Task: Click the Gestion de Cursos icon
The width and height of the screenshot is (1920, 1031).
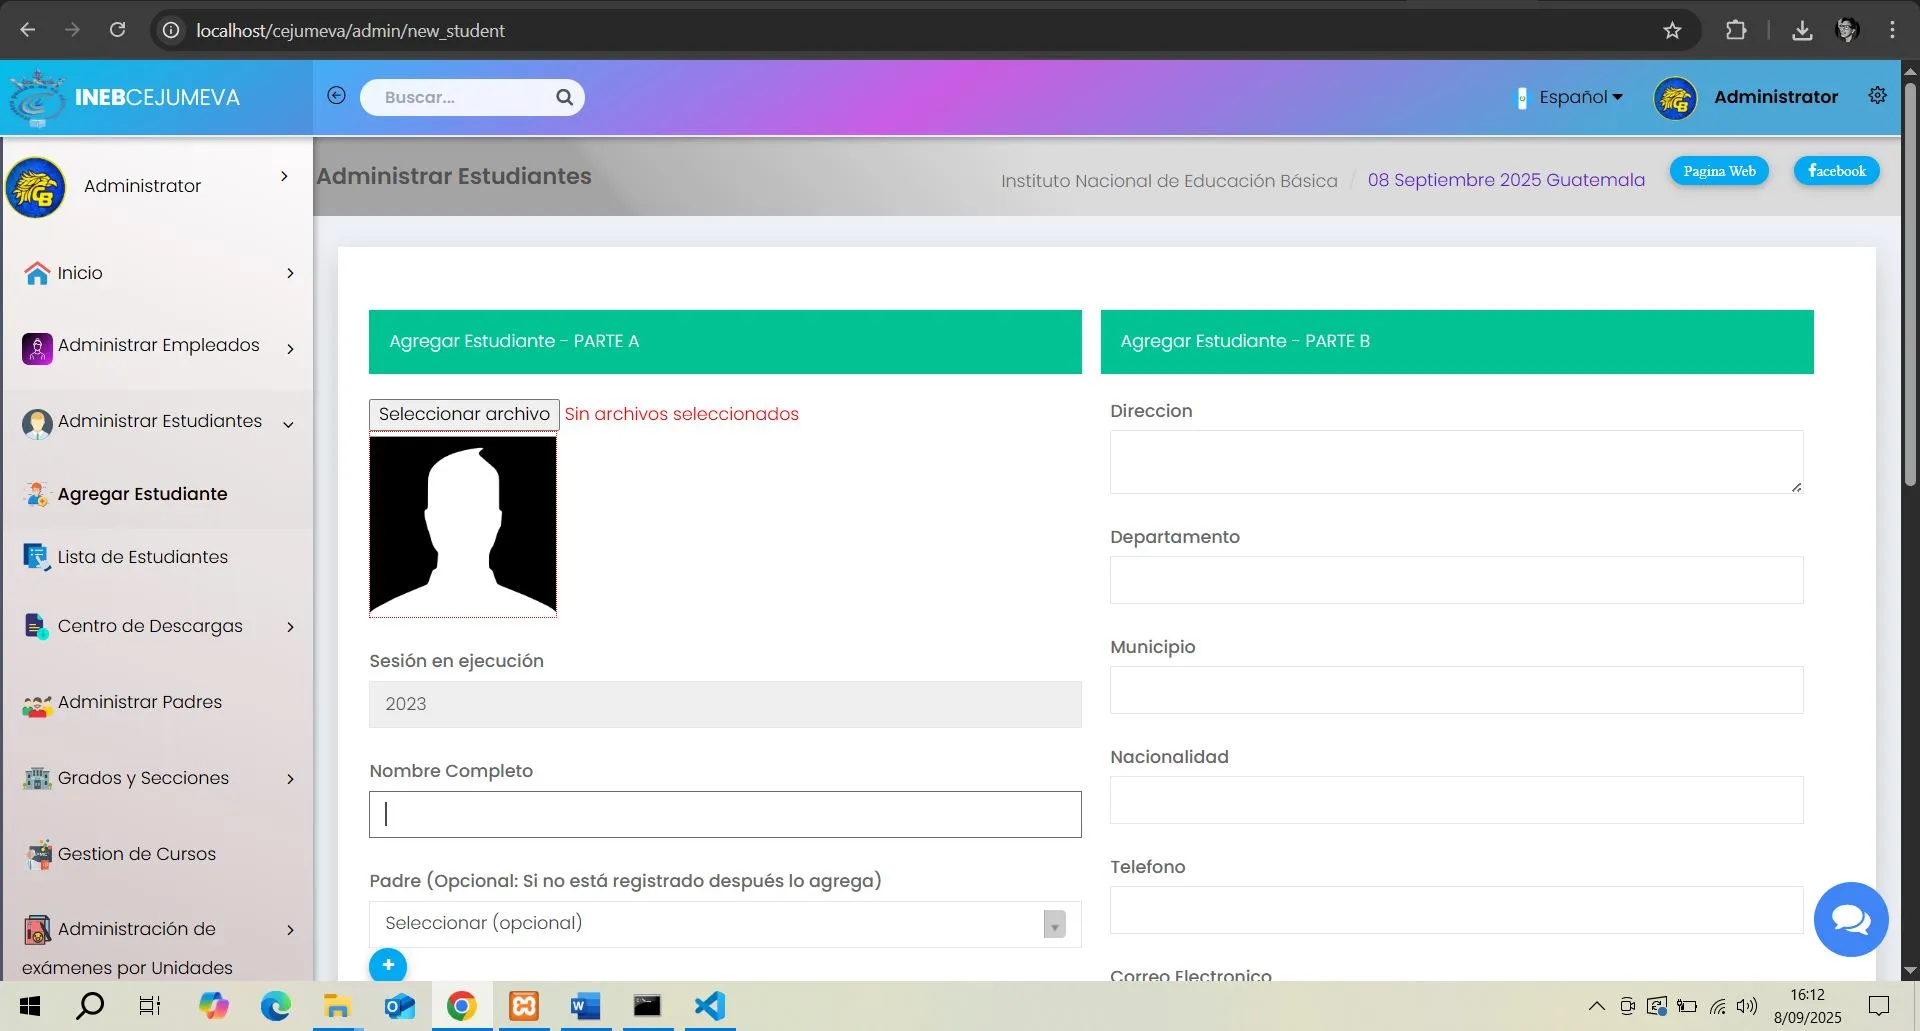Action: point(37,854)
